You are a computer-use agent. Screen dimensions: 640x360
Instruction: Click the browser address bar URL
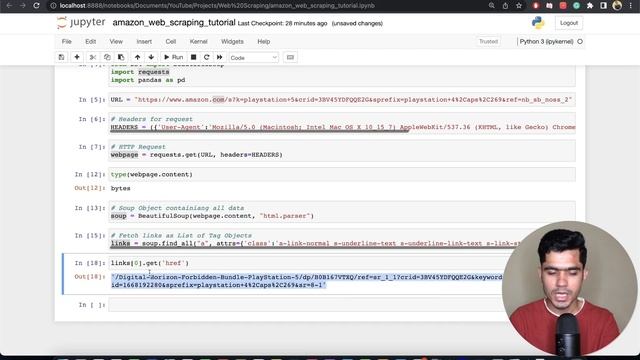point(217,6)
